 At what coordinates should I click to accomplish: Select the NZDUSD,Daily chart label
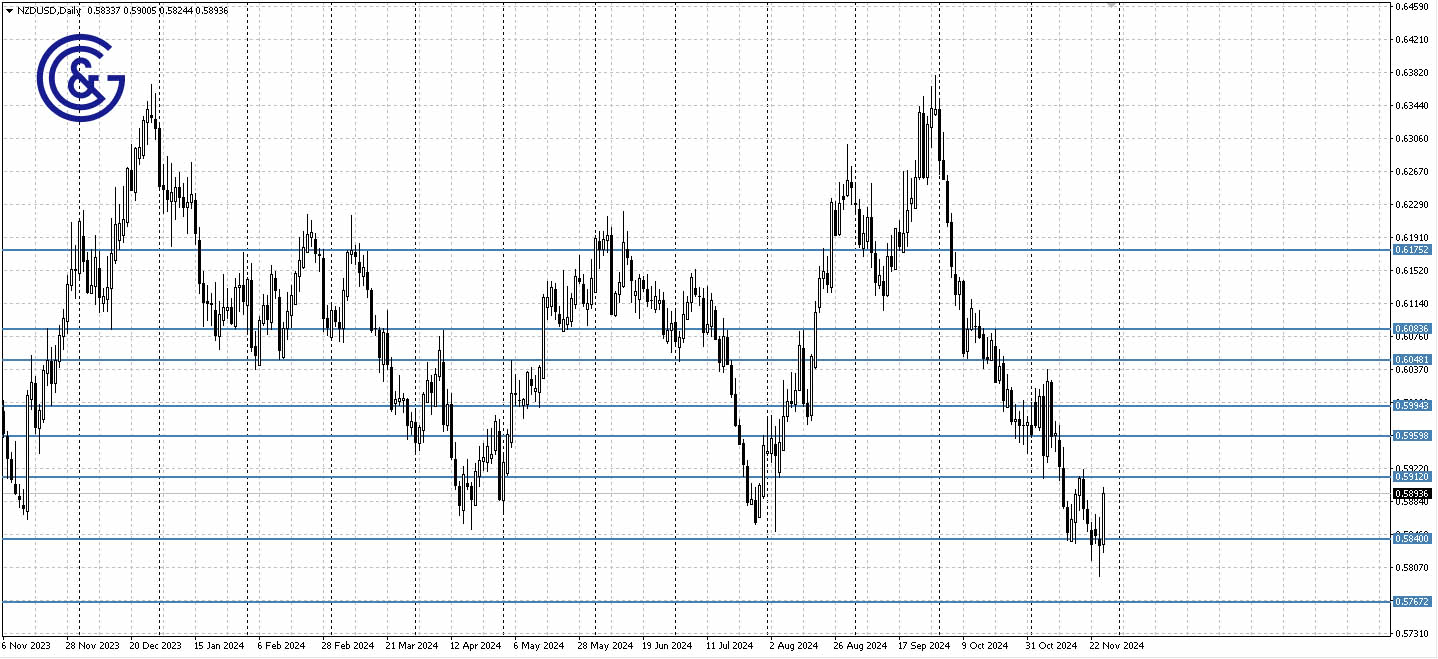(48, 9)
